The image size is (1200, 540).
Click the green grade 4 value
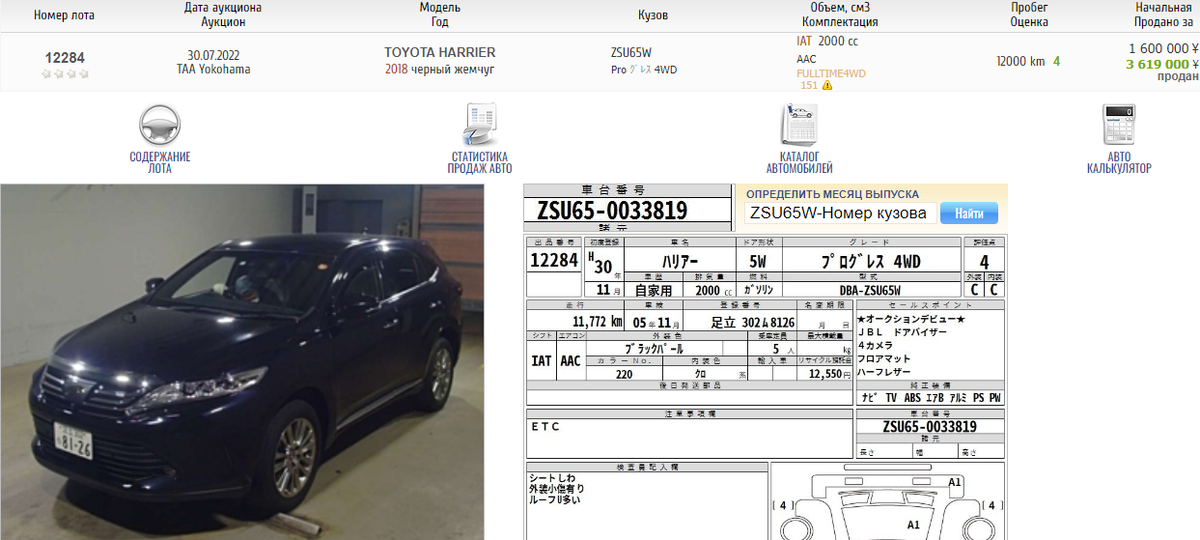(x=1056, y=61)
